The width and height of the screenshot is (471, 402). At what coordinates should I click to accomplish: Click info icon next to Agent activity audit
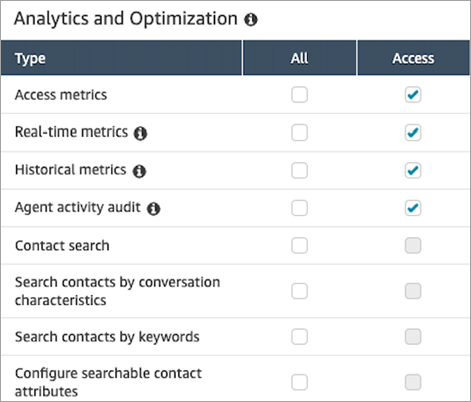tap(154, 209)
